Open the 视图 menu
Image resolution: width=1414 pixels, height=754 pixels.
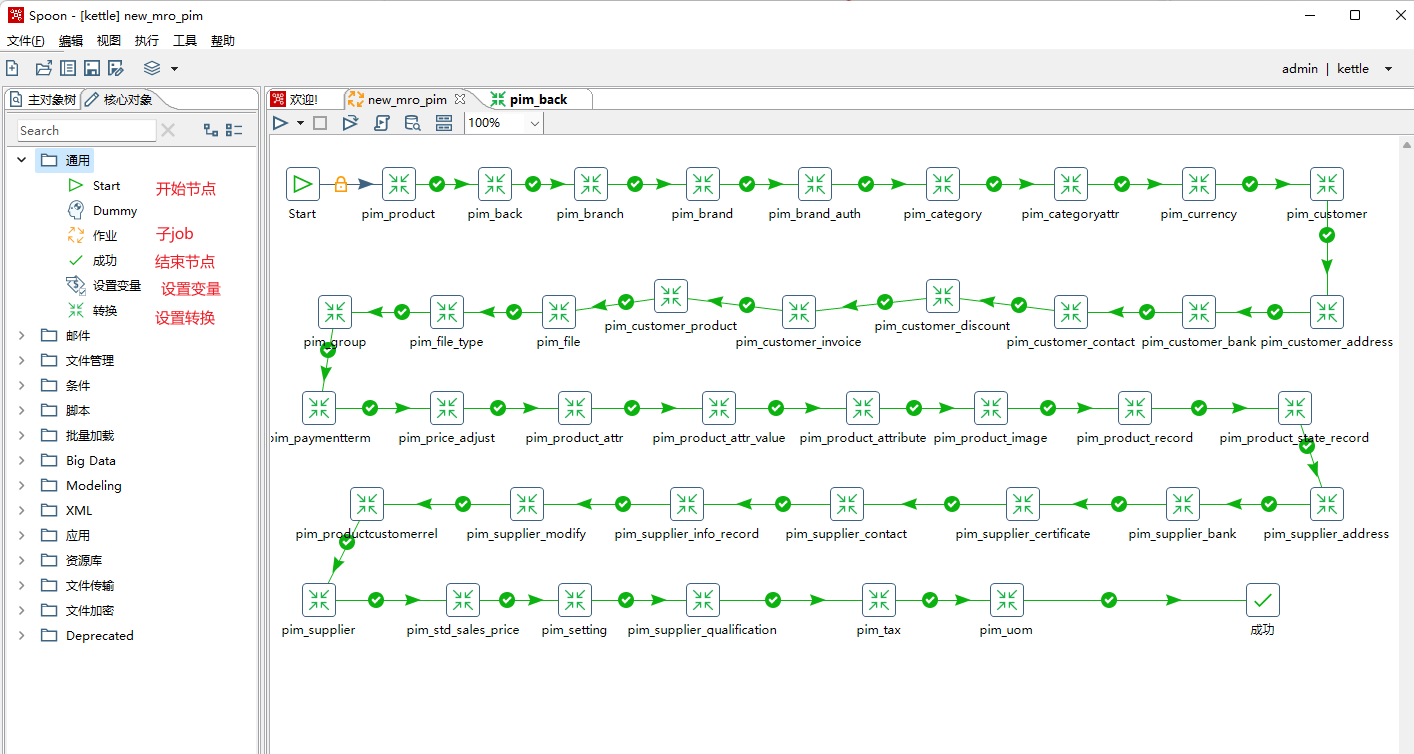point(109,41)
